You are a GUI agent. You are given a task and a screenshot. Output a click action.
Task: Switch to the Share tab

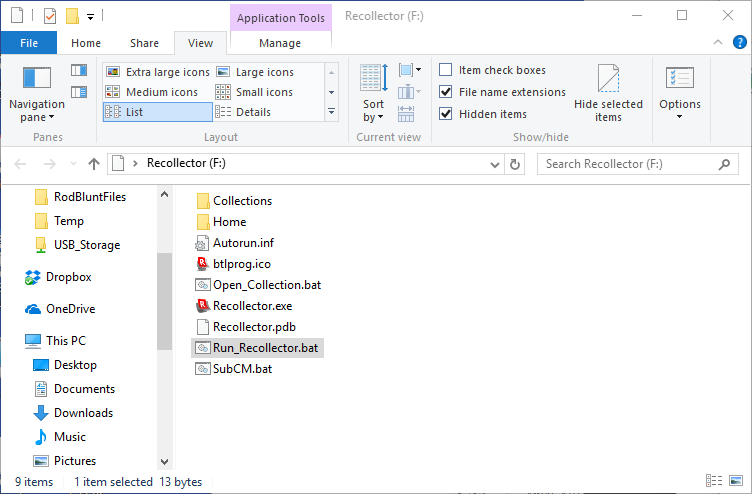[x=144, y=43]
